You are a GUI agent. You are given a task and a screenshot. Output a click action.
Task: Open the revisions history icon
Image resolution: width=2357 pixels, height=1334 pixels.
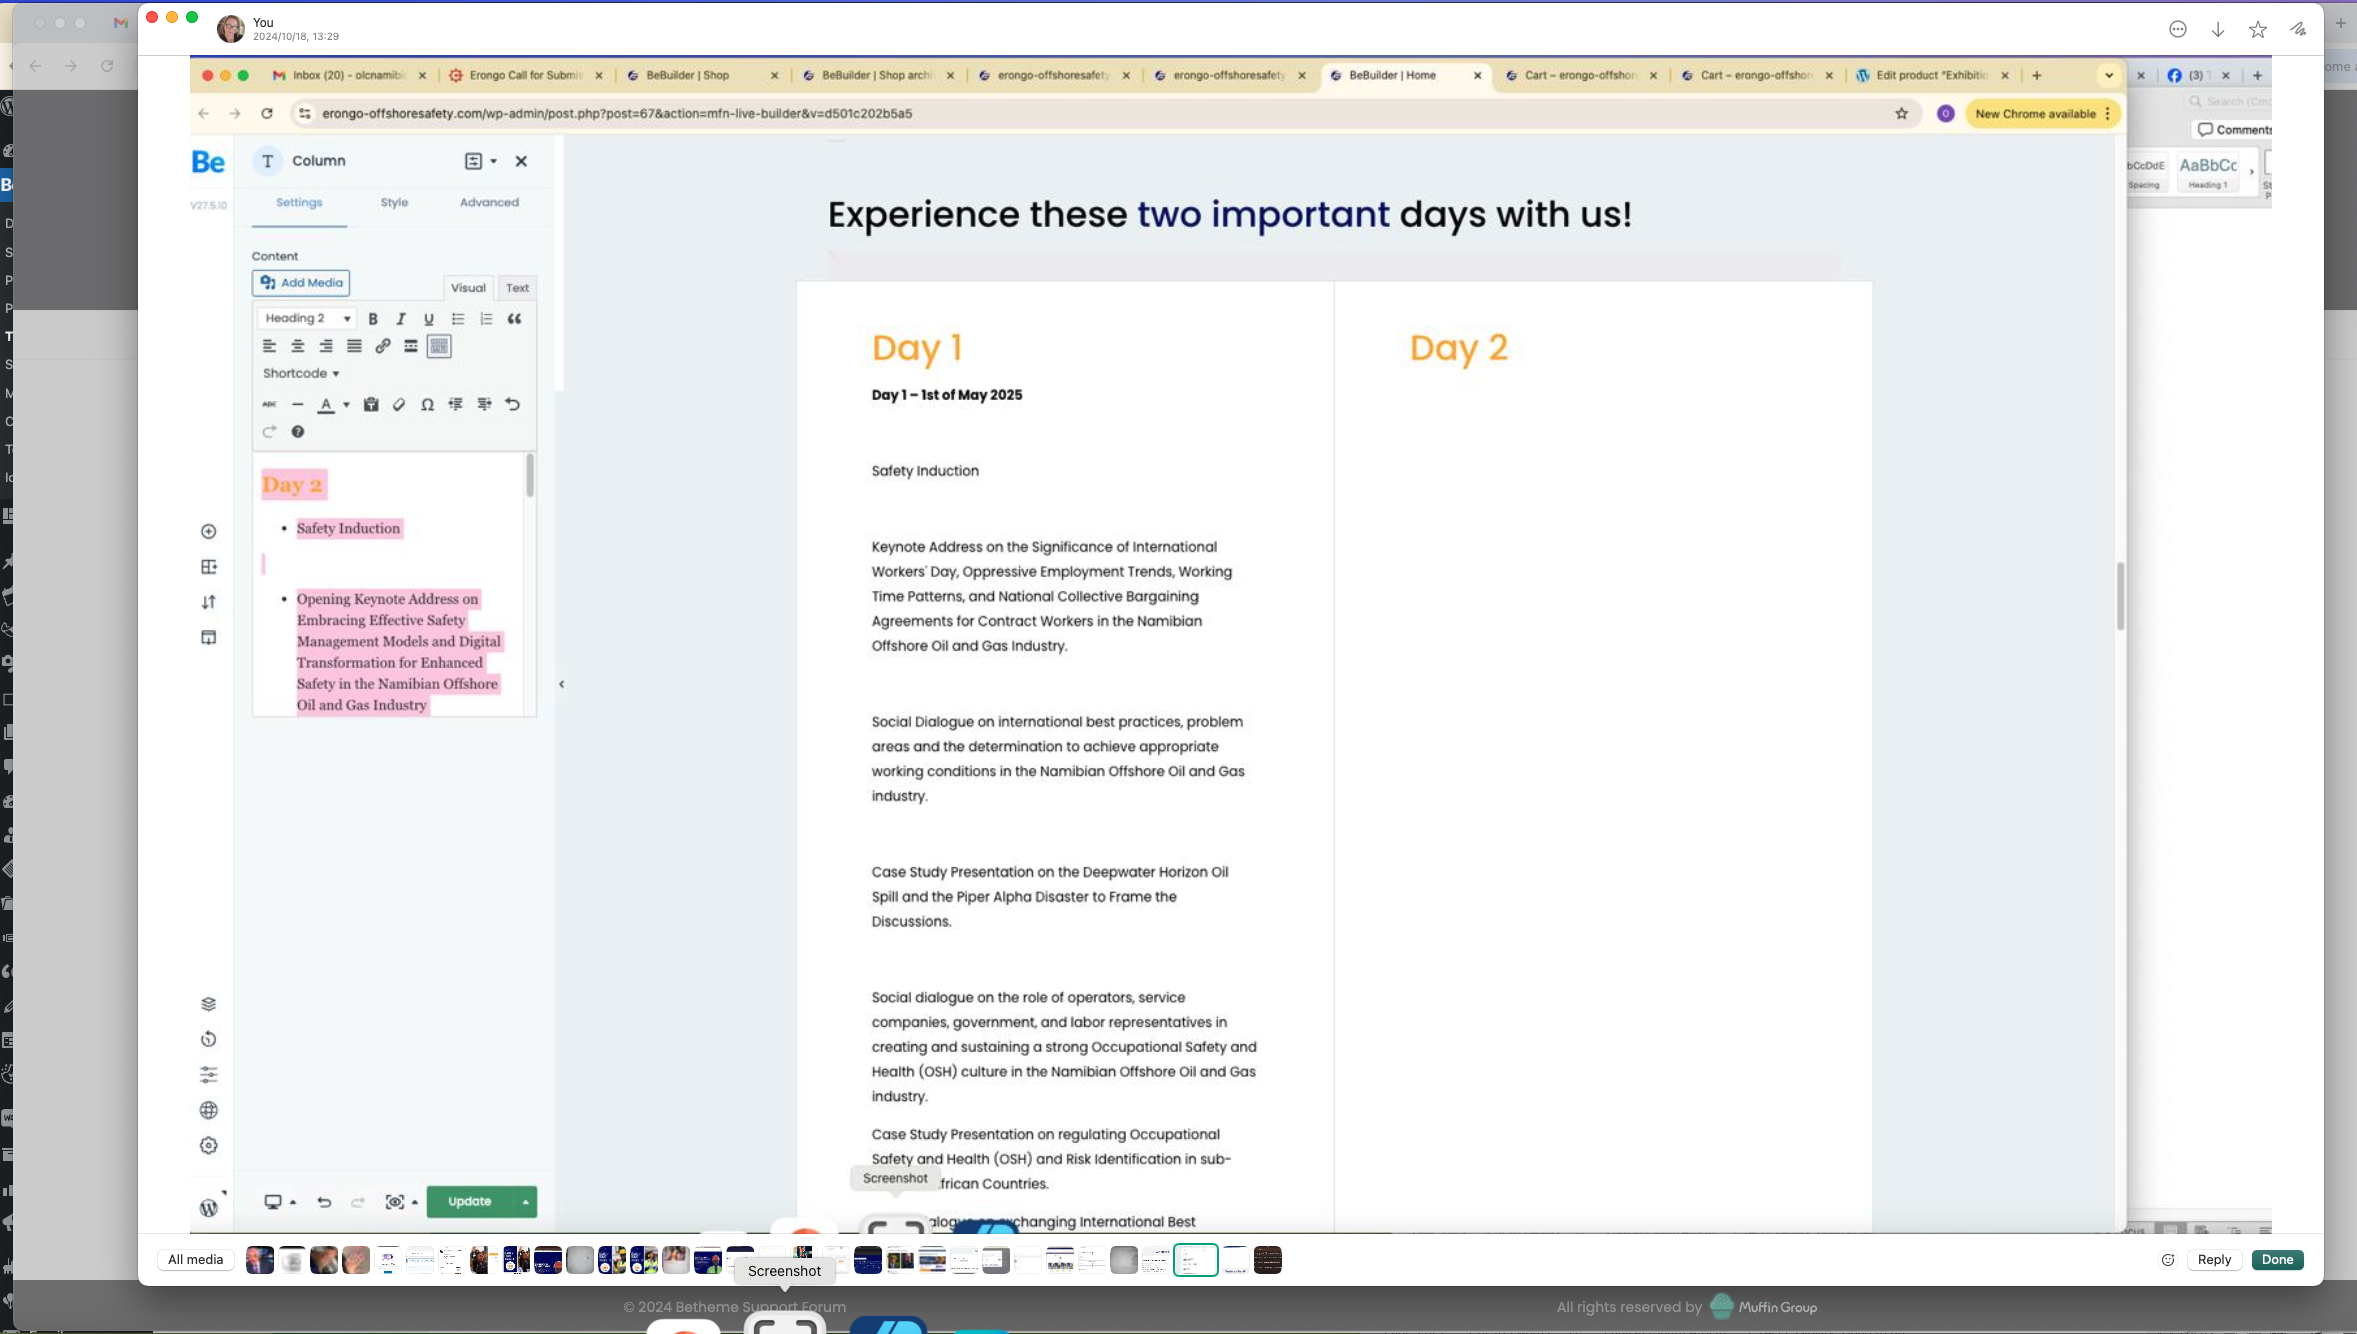tap(208, 1039)
